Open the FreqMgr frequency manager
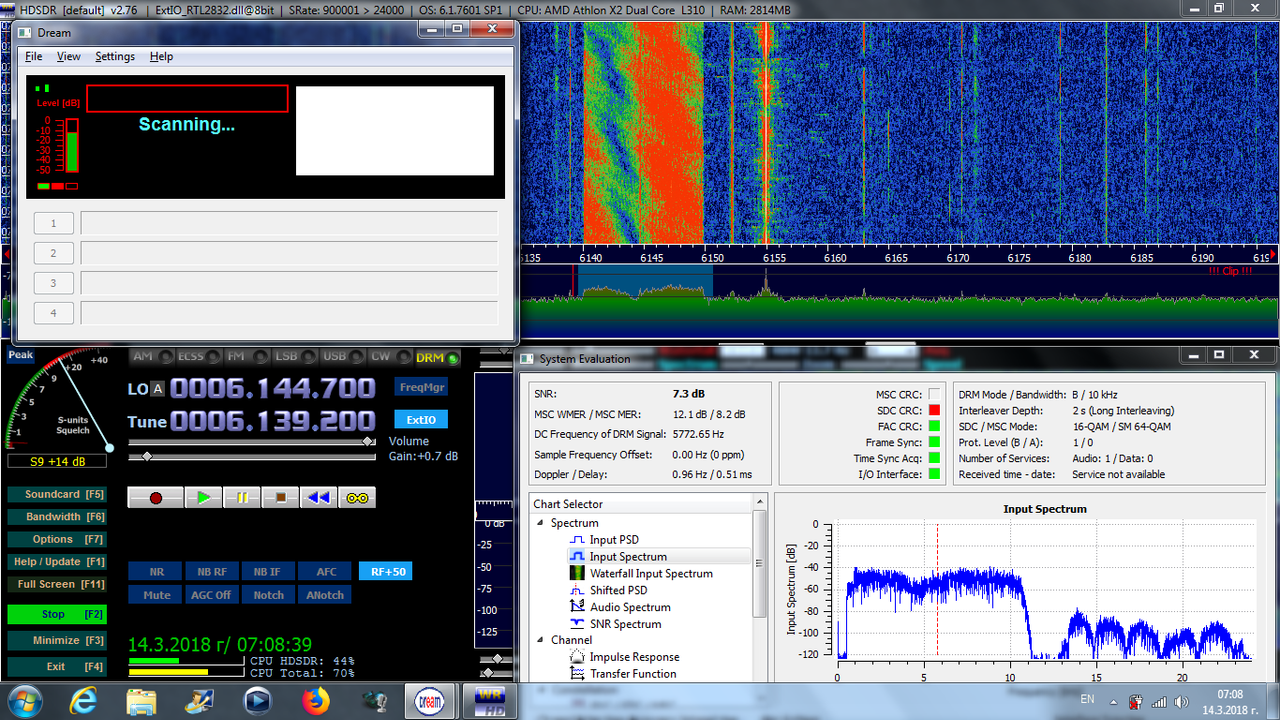The width and height of the screenshot is (1280, 720). click(x=421, y=387)
